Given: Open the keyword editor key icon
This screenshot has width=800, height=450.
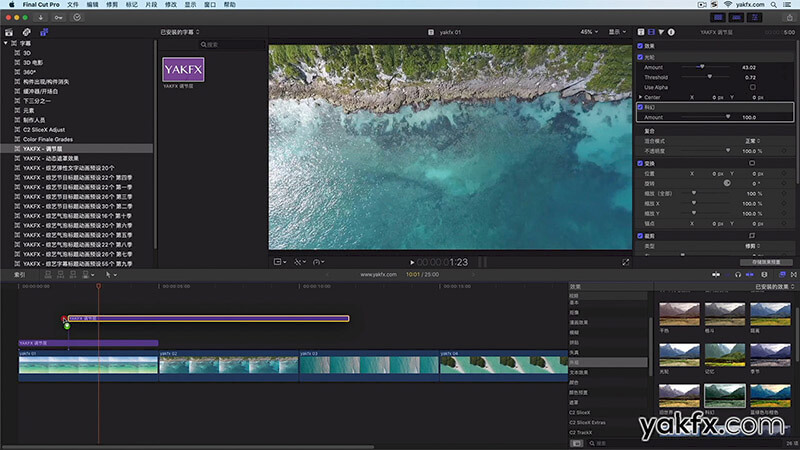Looking at the screenshot, I should (59, 17).
